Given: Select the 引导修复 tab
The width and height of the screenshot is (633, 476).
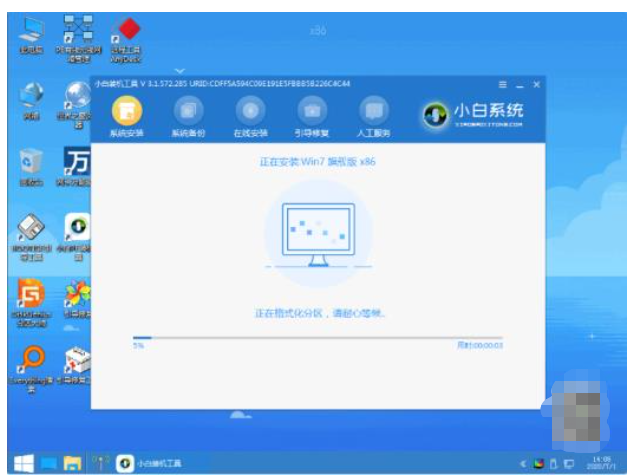Looking at the screenshot, I should 312,117.
